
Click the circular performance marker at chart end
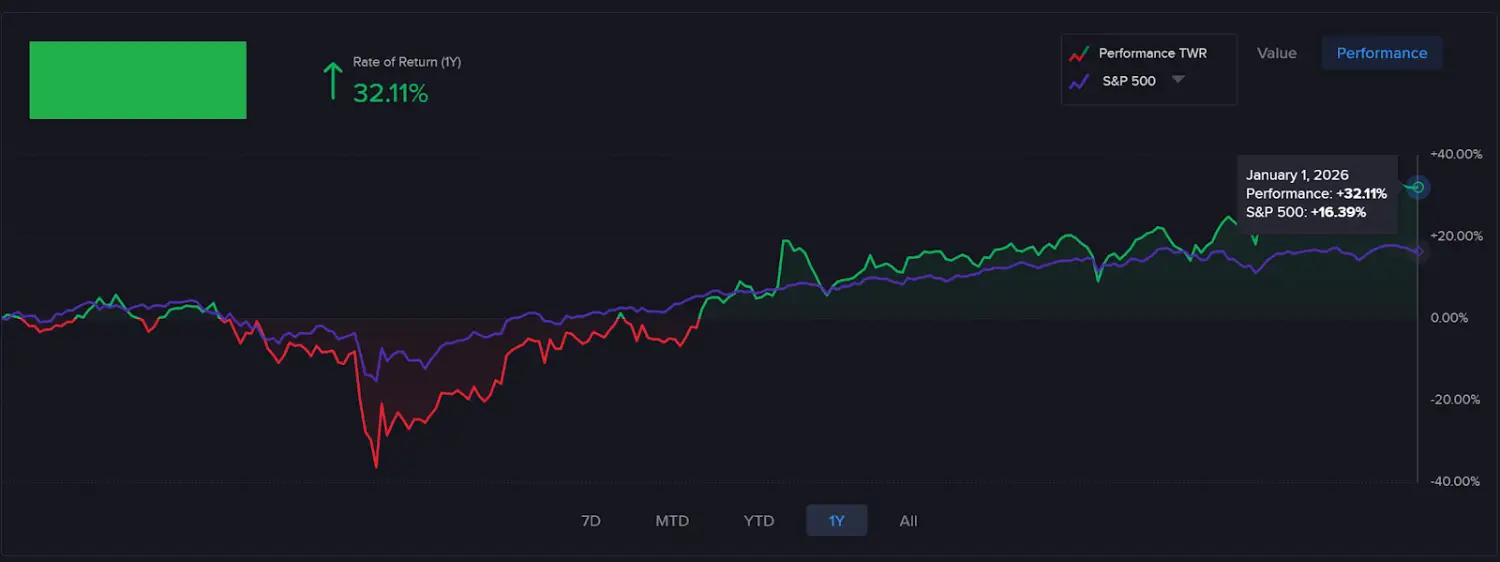click(1417, 187)
